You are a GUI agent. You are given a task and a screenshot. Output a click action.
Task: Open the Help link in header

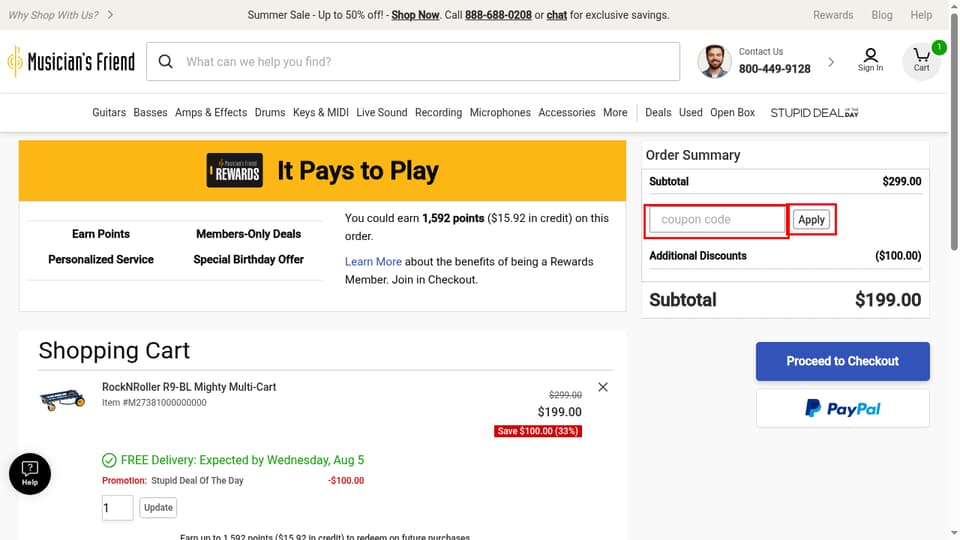pyautogui.click(x=921, y=15)
